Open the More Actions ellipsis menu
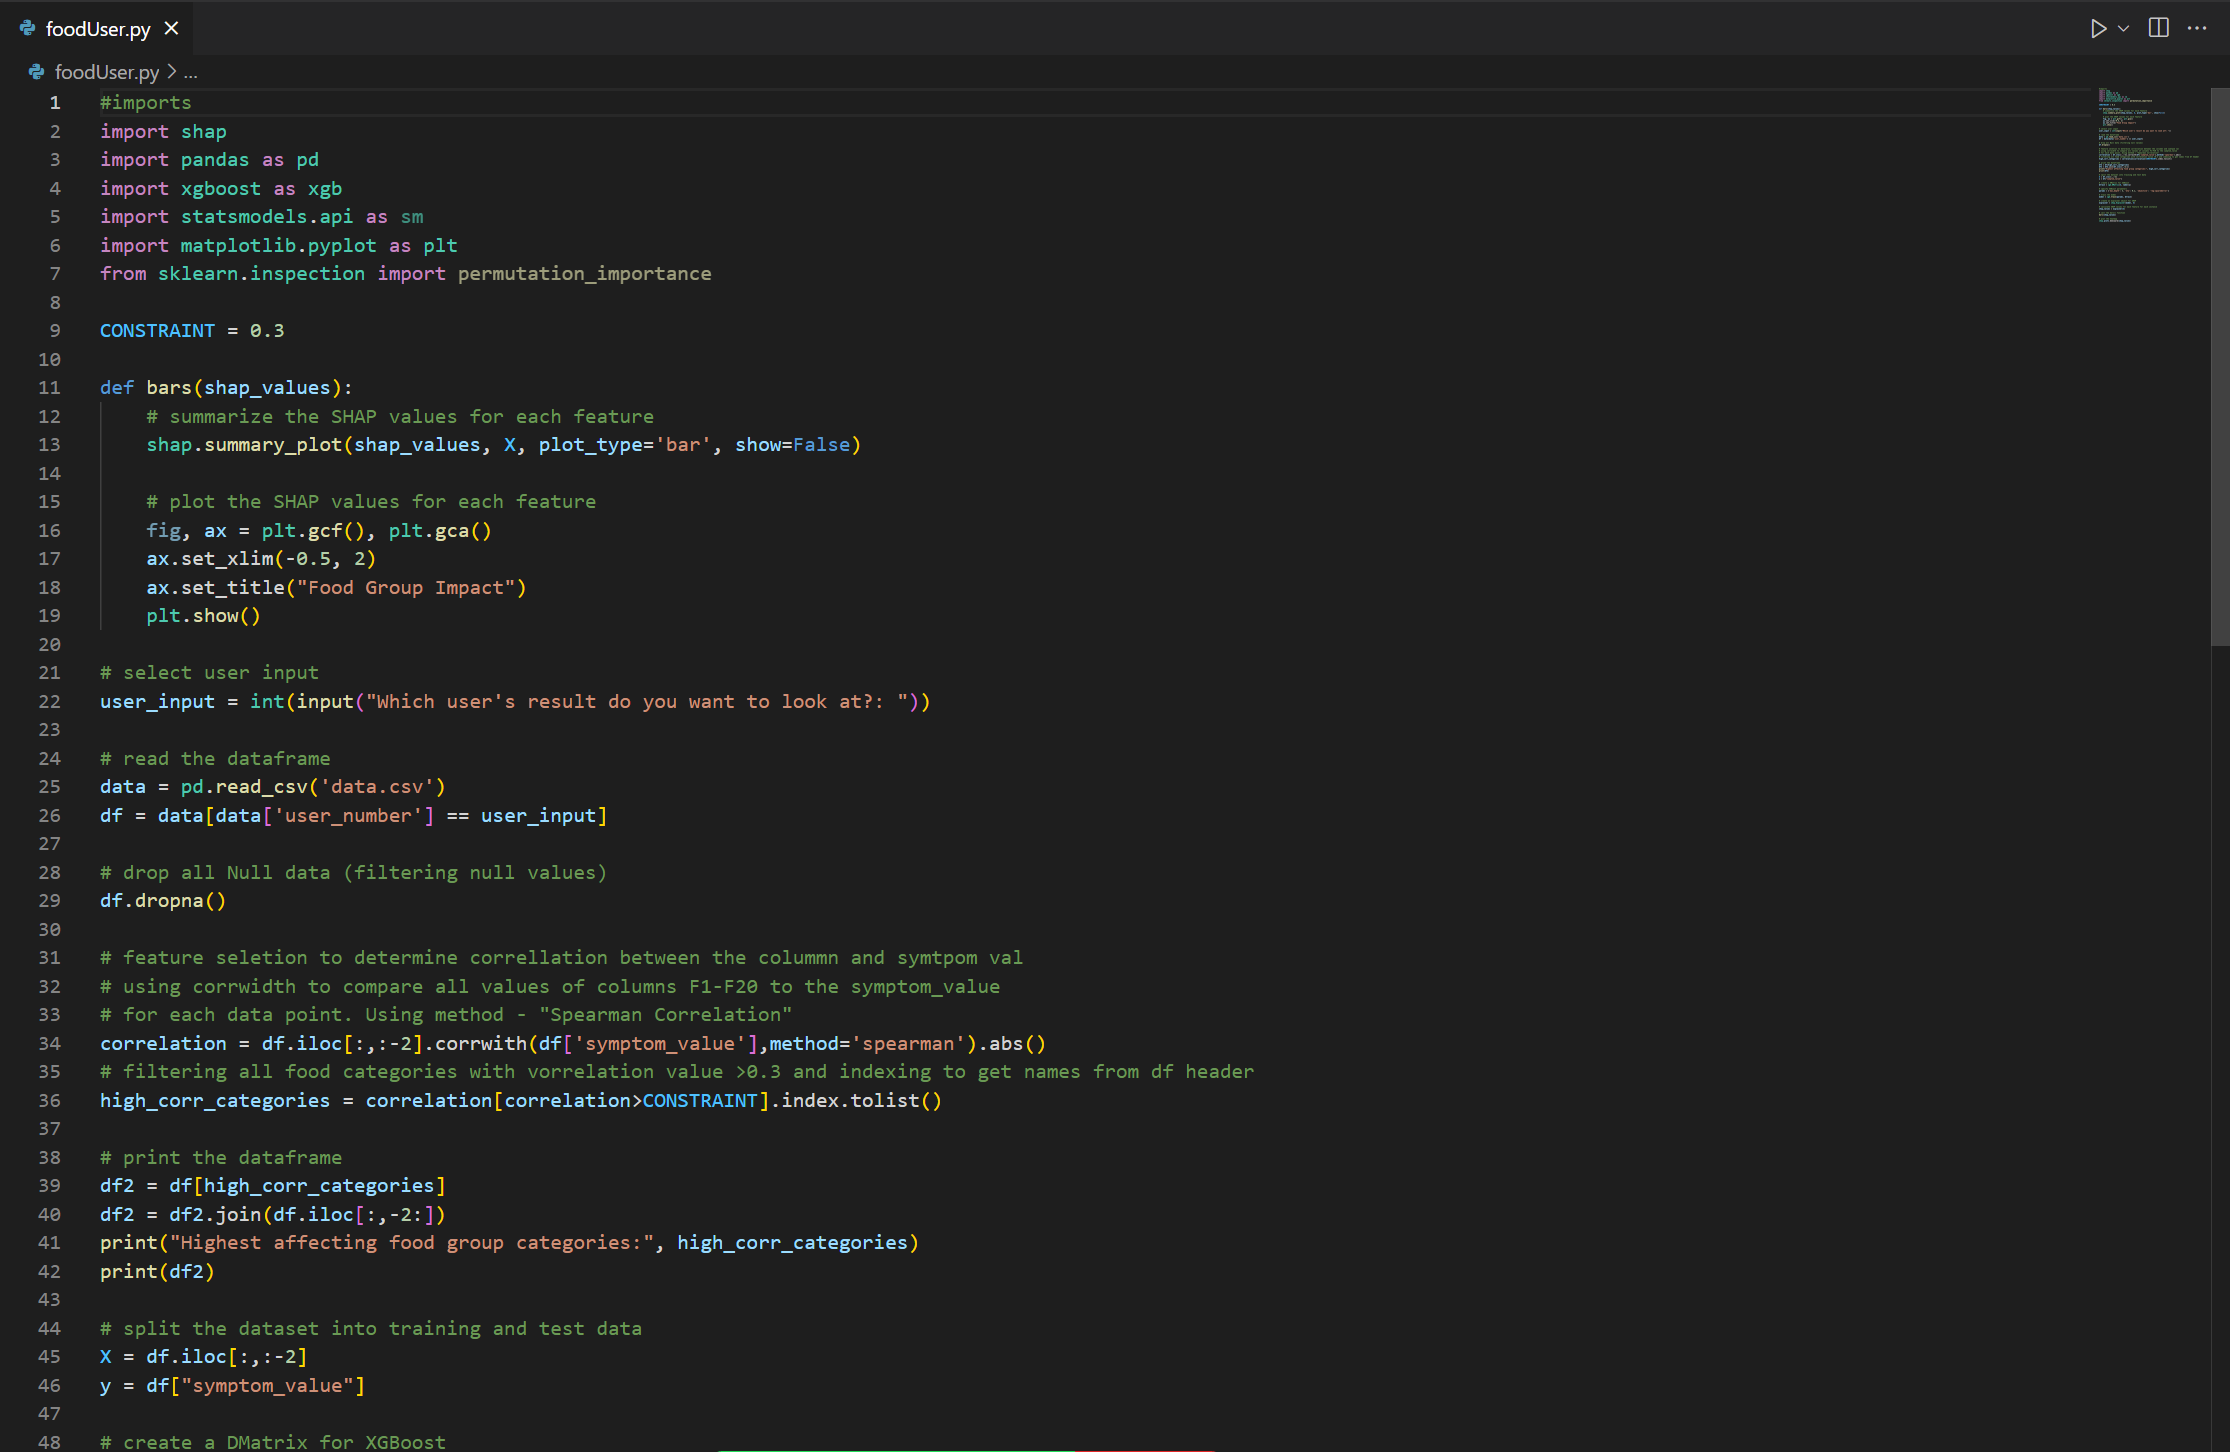The image size is (2230, 1452). tap(2197, 28)
